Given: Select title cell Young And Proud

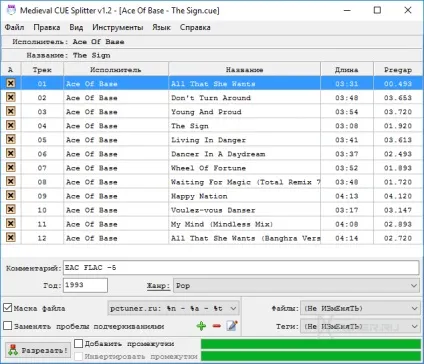Looking at the screenshot, I should click(245, 112).
